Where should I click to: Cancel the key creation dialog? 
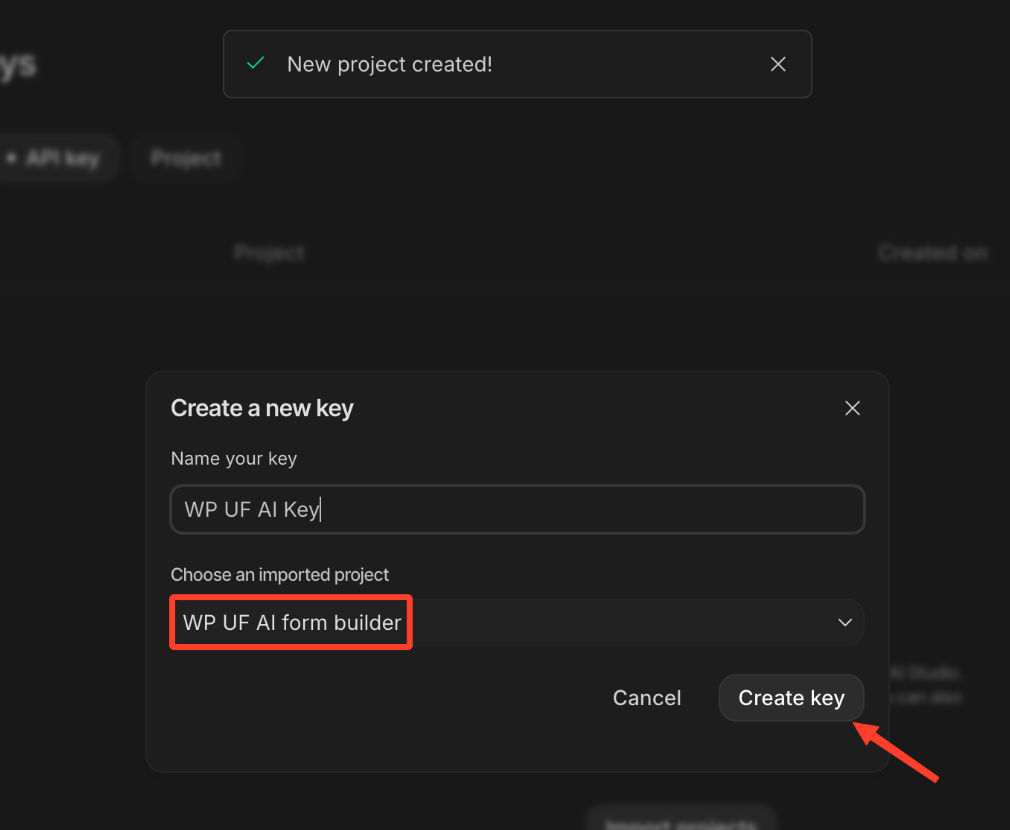point(647,698)
